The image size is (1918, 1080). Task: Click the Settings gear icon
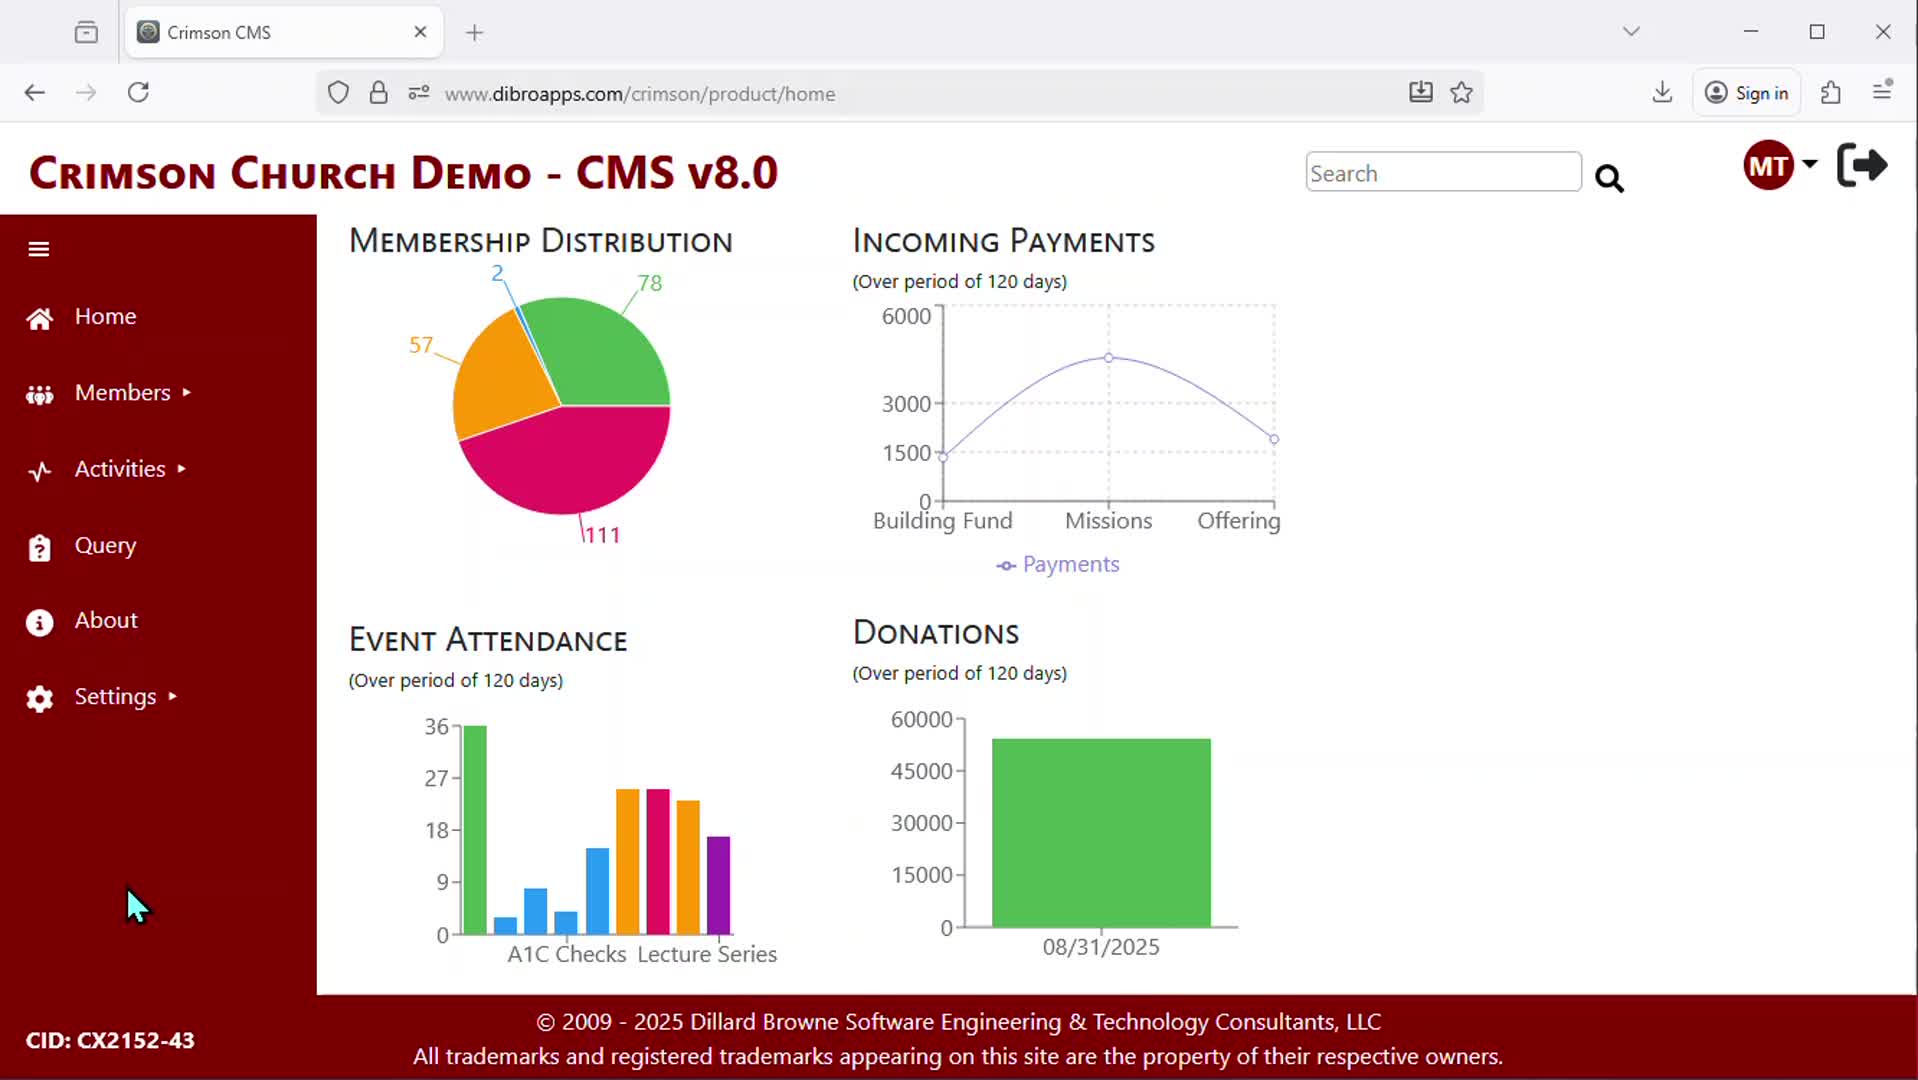pos(39,698)
